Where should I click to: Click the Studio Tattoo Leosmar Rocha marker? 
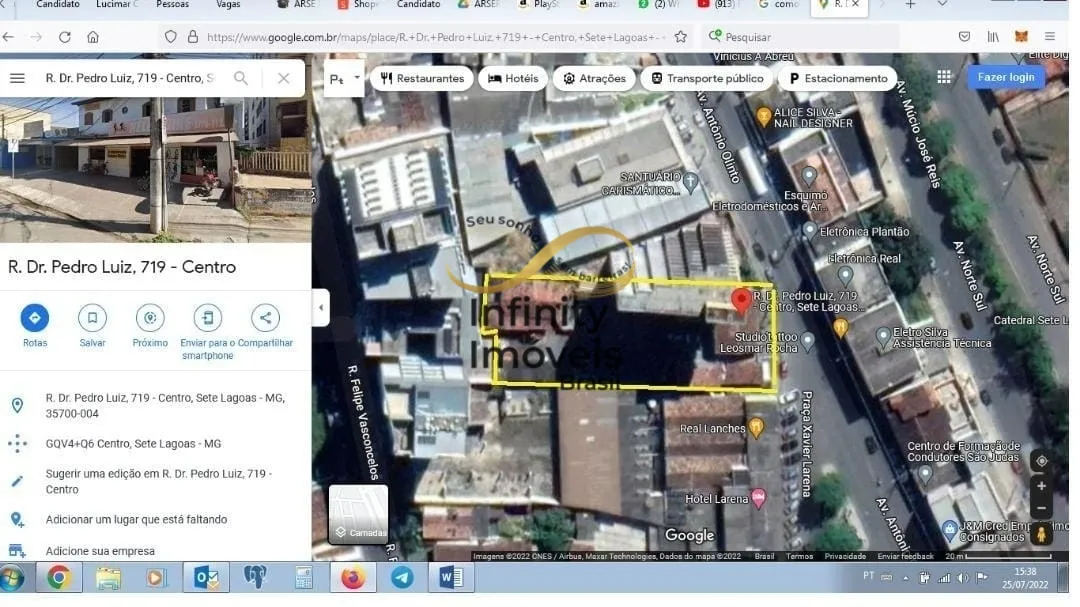808,340
